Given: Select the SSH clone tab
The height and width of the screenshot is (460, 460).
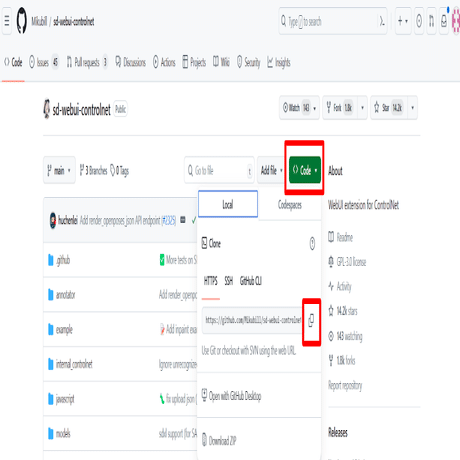Looking at the screenshot, I should 229,281.
